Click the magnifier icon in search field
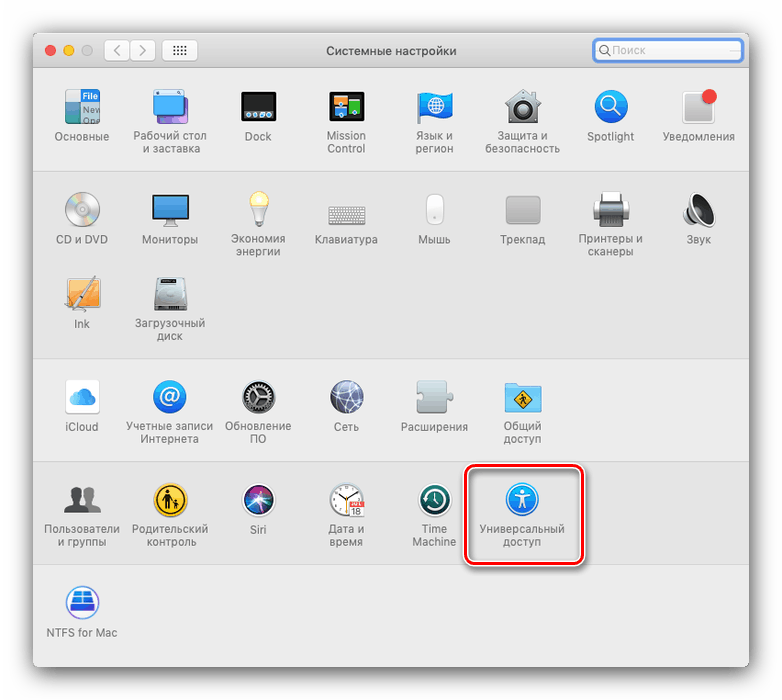 coord(604,50)
